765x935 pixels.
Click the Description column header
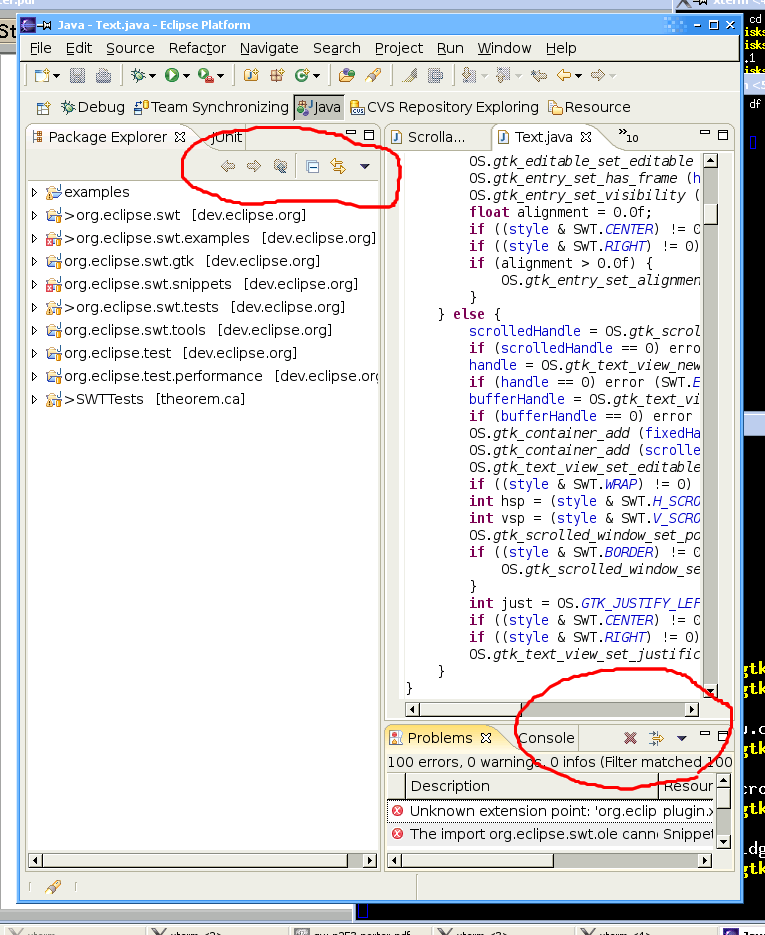pos(450,786)
